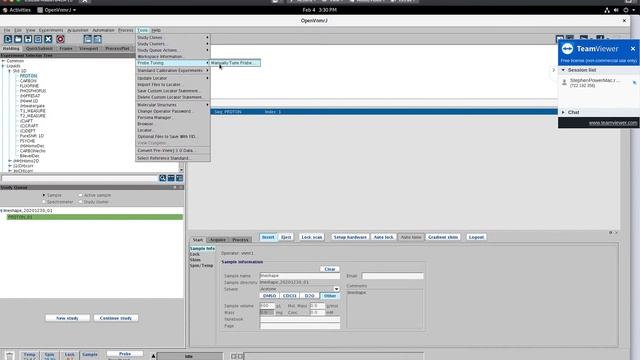Click the red stop acquisition icon

pyautogui.click(x=60, y=39)
